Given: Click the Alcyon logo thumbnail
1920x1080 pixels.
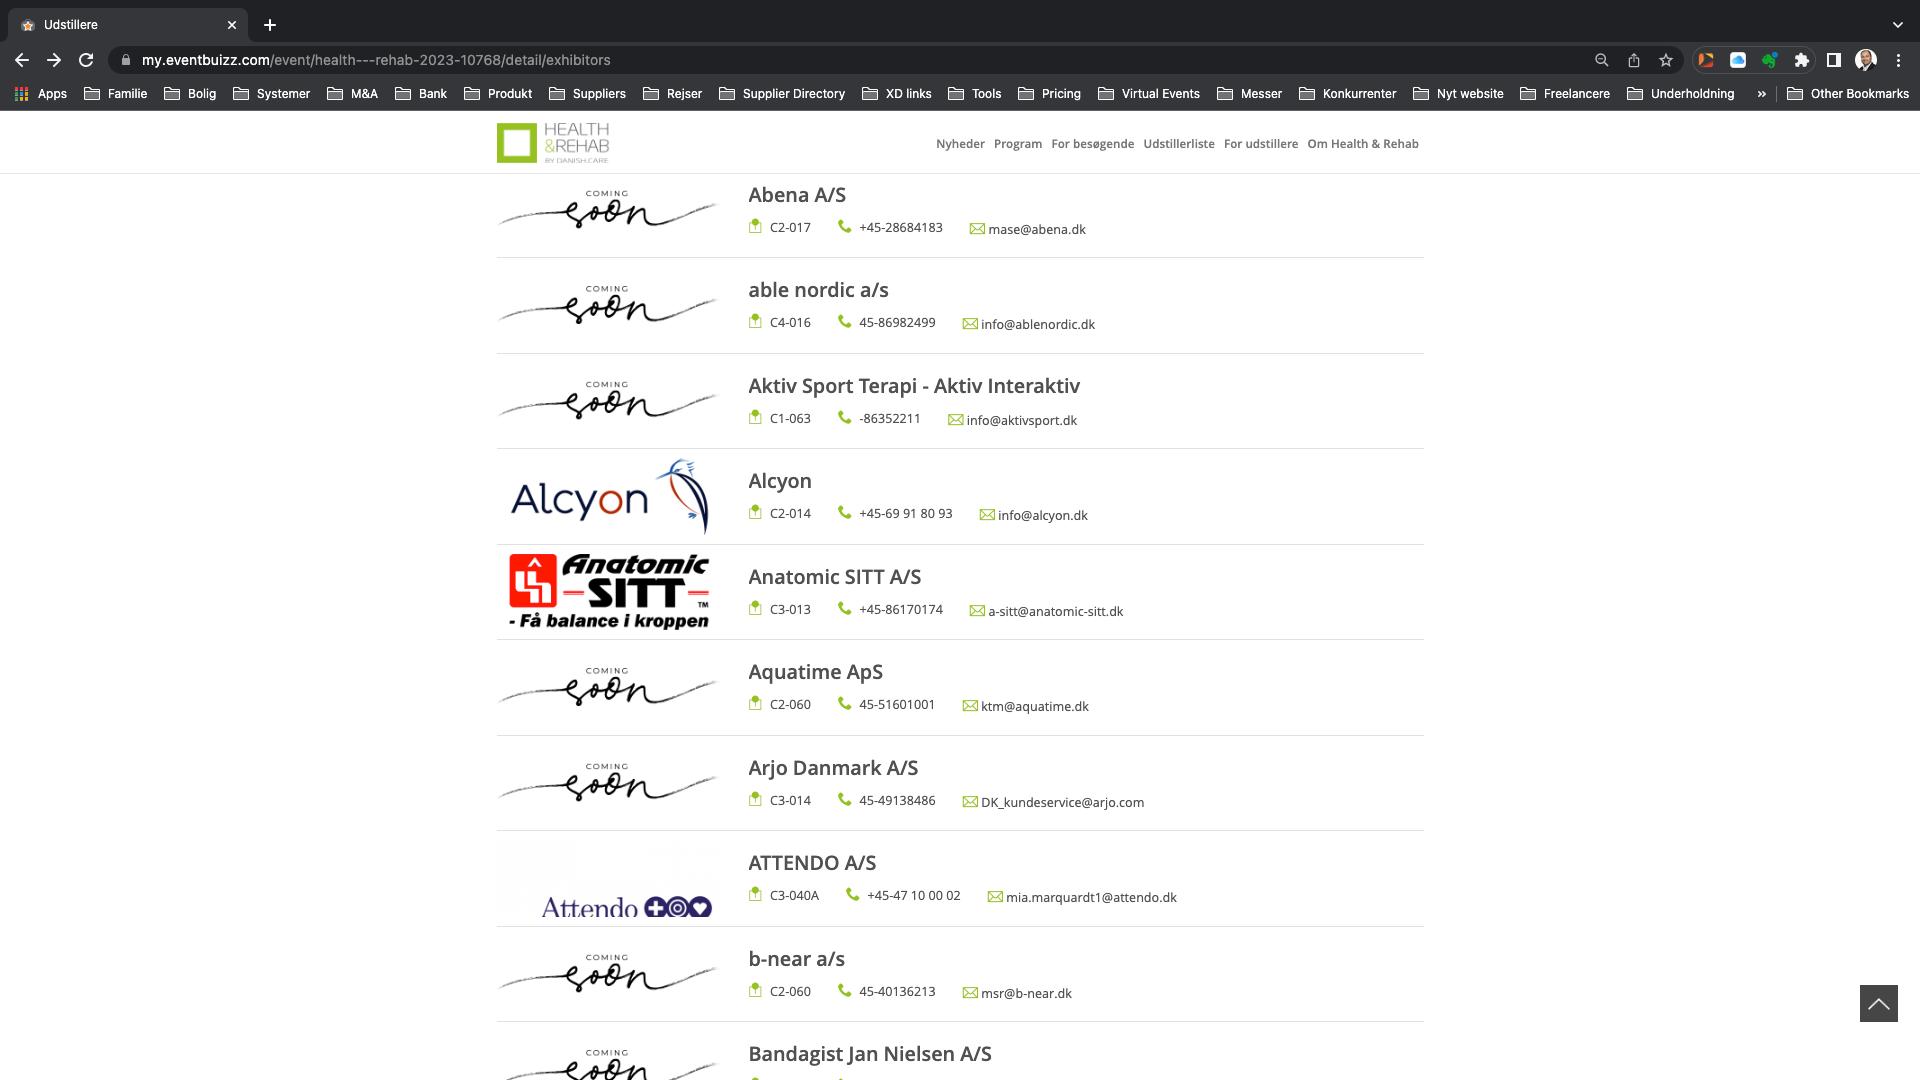Looking at the screenshot, I should 608,496.
